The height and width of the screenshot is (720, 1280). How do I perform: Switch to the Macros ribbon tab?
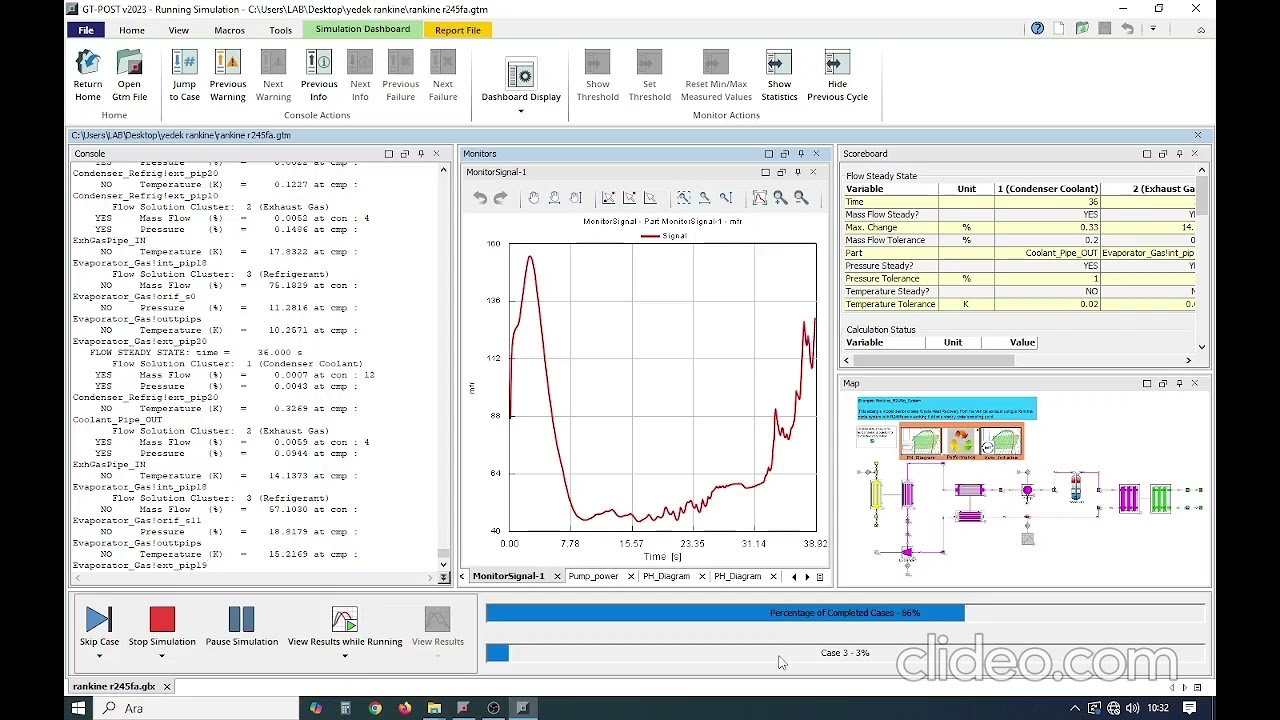click(x=229, y=30)
